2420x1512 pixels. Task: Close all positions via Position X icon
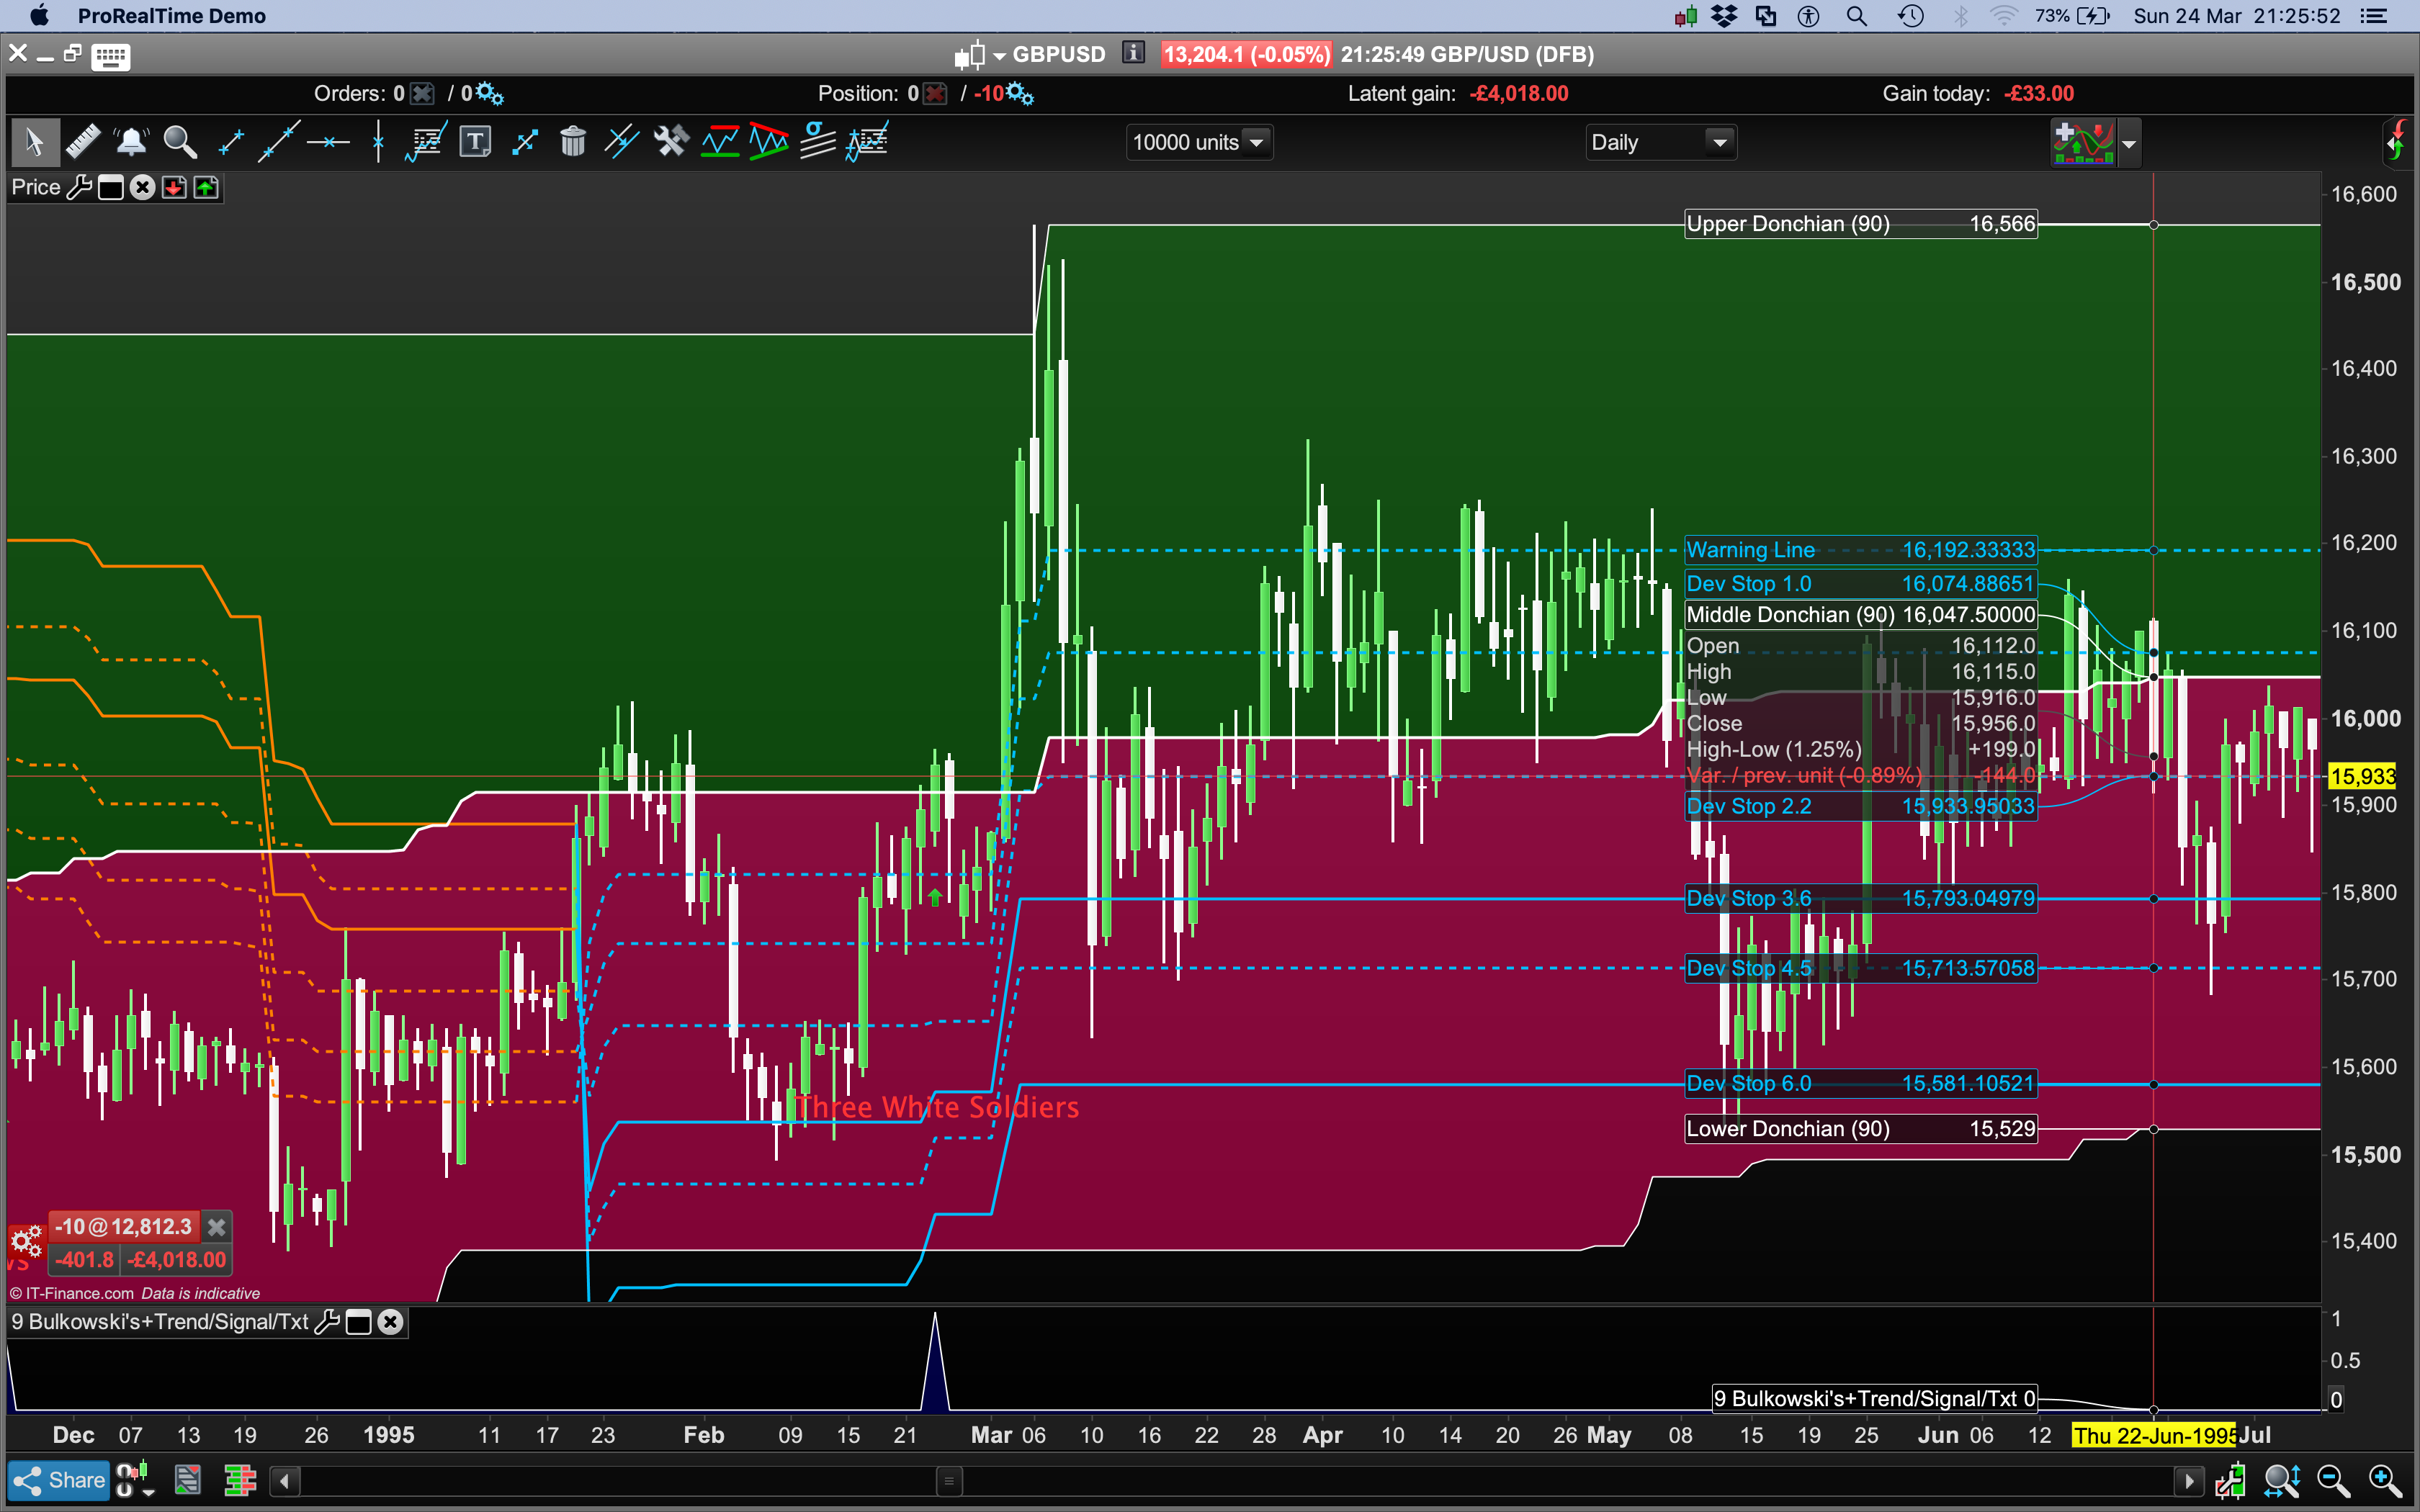coord(935,94)
